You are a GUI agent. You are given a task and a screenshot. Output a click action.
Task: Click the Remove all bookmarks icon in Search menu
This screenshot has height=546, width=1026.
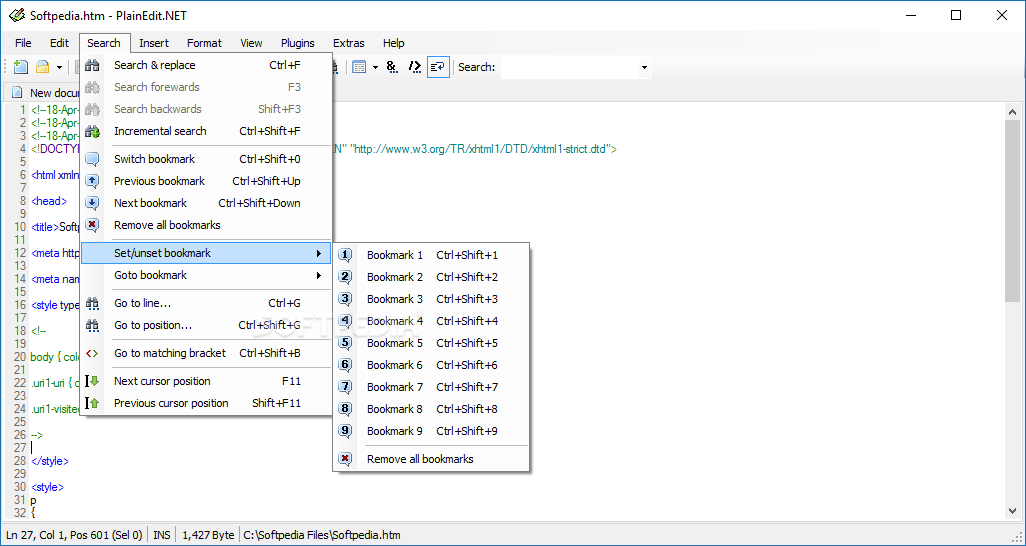[92, 225]
